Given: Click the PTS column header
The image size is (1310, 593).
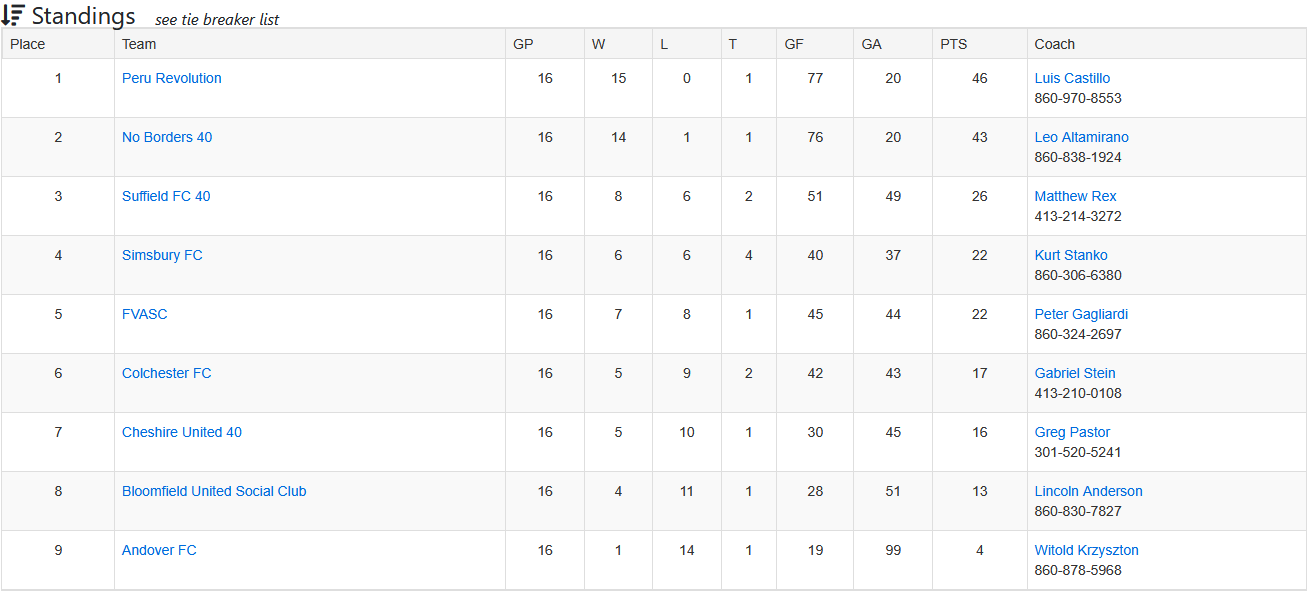Looking at the screenshot, I should coord(954,44).
